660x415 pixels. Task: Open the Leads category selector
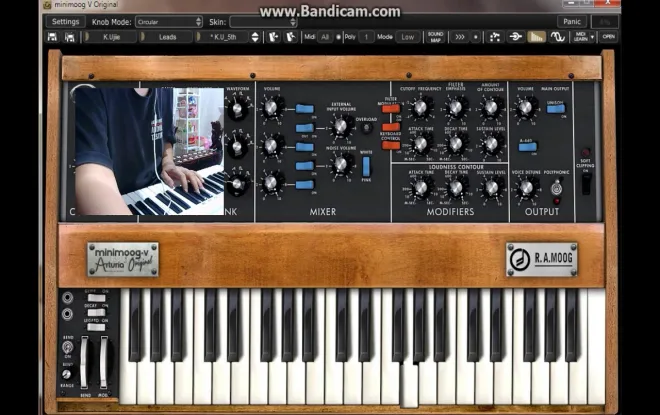(x=167, y=37)
